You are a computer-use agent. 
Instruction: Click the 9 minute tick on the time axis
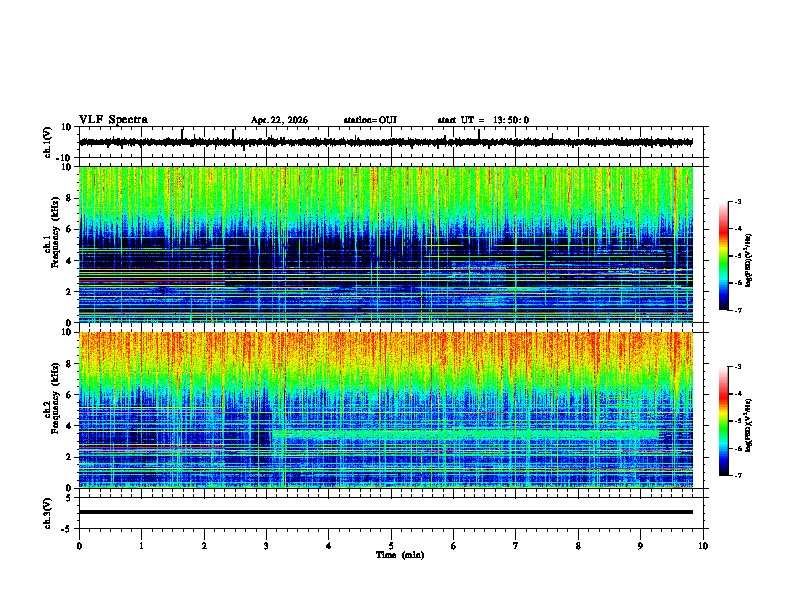640,546
